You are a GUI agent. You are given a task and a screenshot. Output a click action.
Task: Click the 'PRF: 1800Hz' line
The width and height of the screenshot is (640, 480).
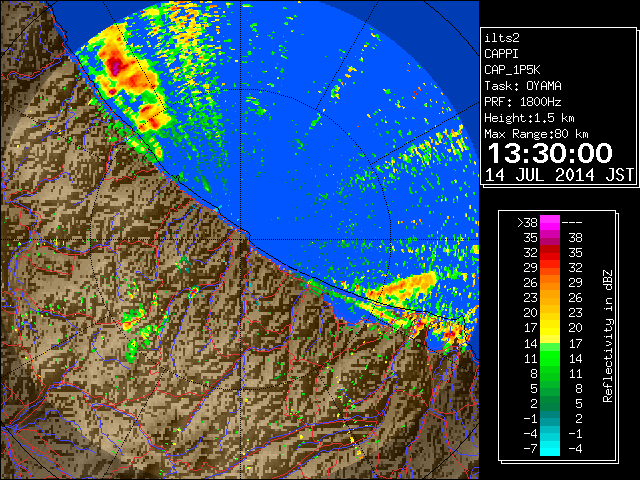click(523, 102)
